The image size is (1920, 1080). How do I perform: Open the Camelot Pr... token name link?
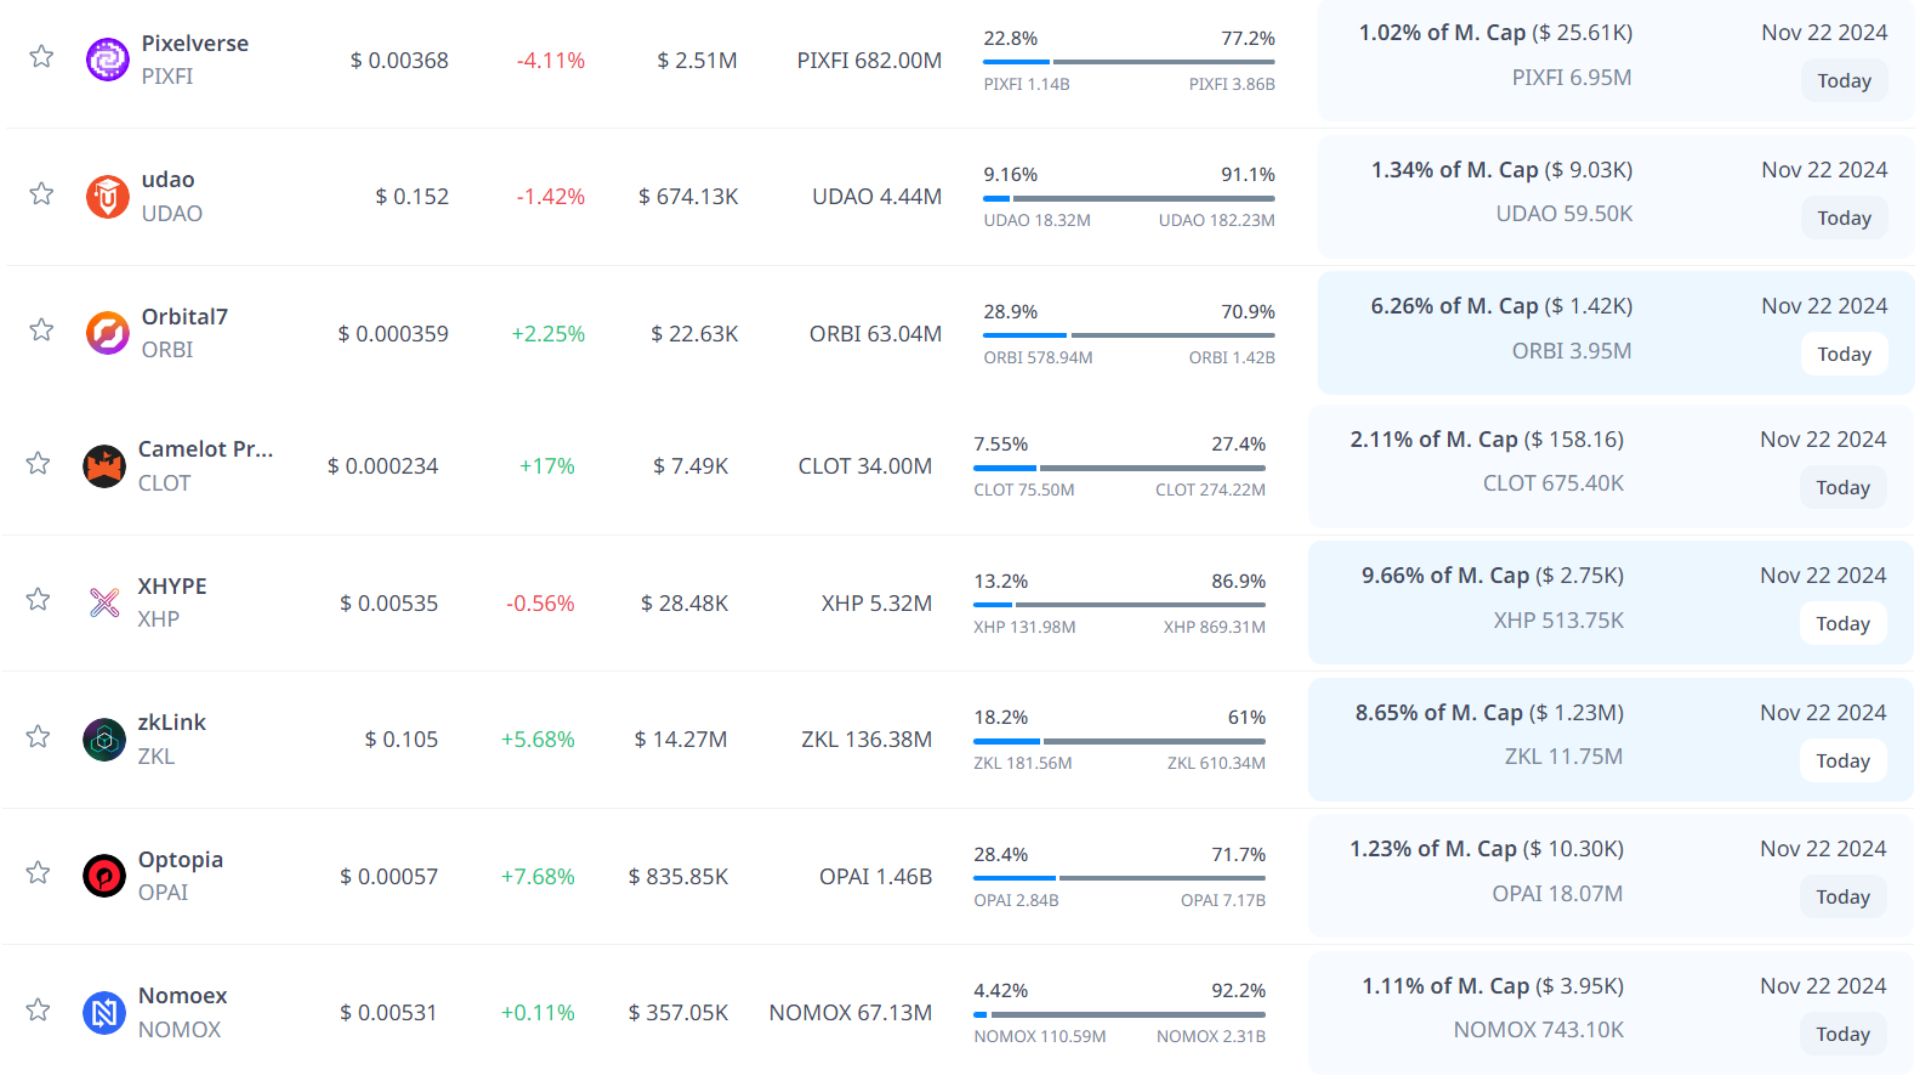click(205, 450)
